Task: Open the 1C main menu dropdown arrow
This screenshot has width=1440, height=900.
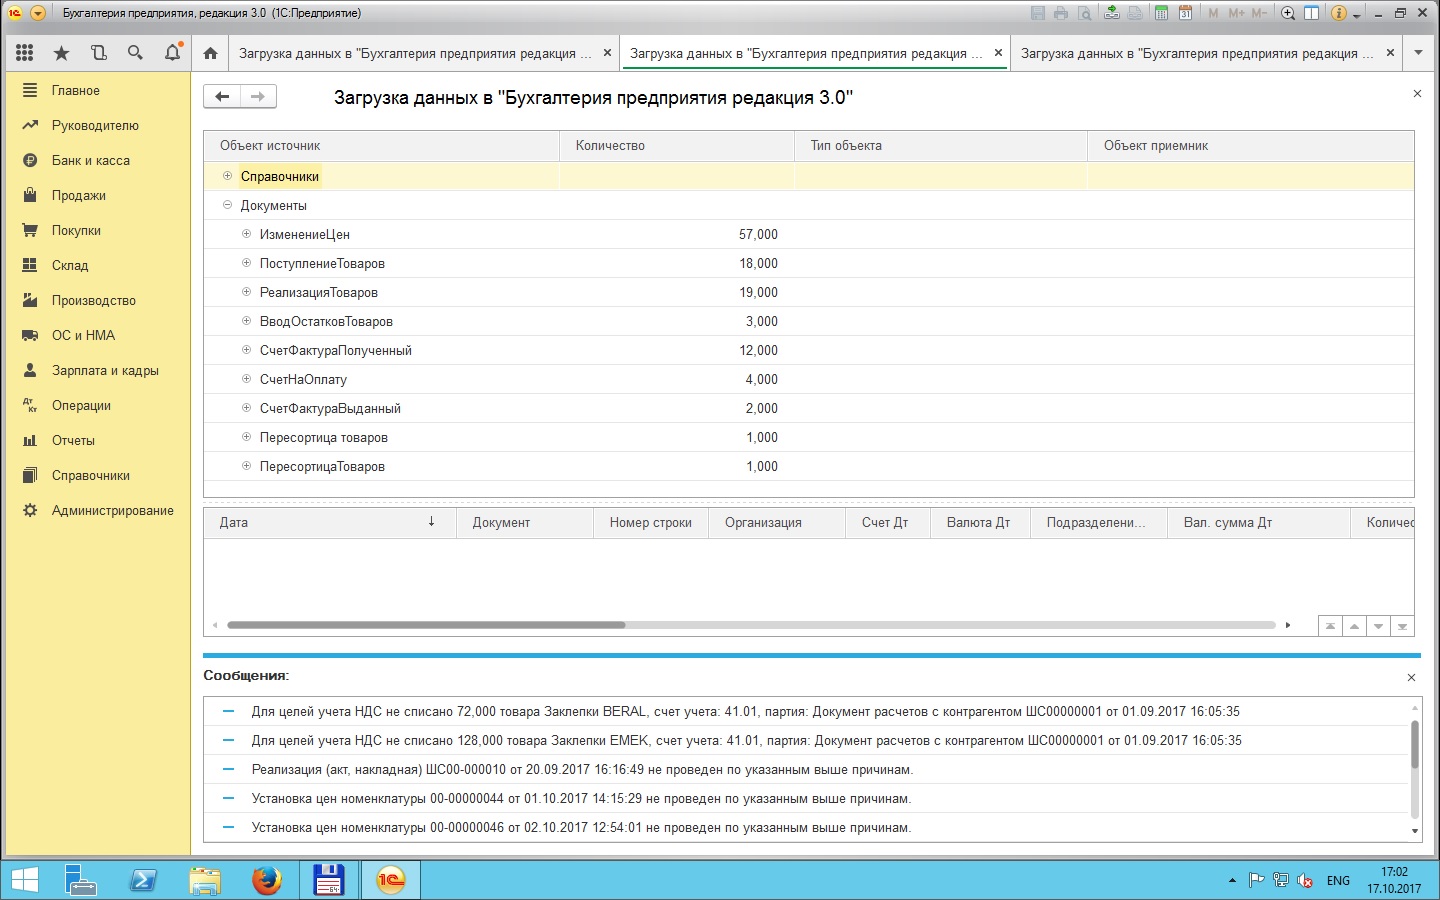Action: (38, 13)
